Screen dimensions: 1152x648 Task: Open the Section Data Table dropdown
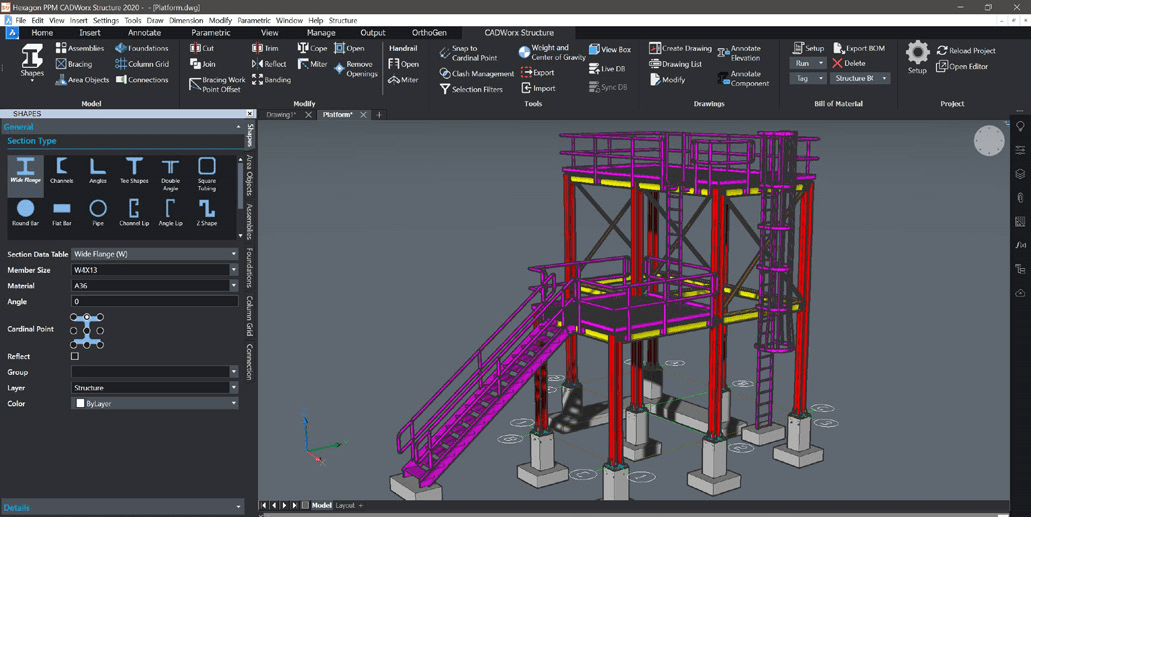pos(234,254)
